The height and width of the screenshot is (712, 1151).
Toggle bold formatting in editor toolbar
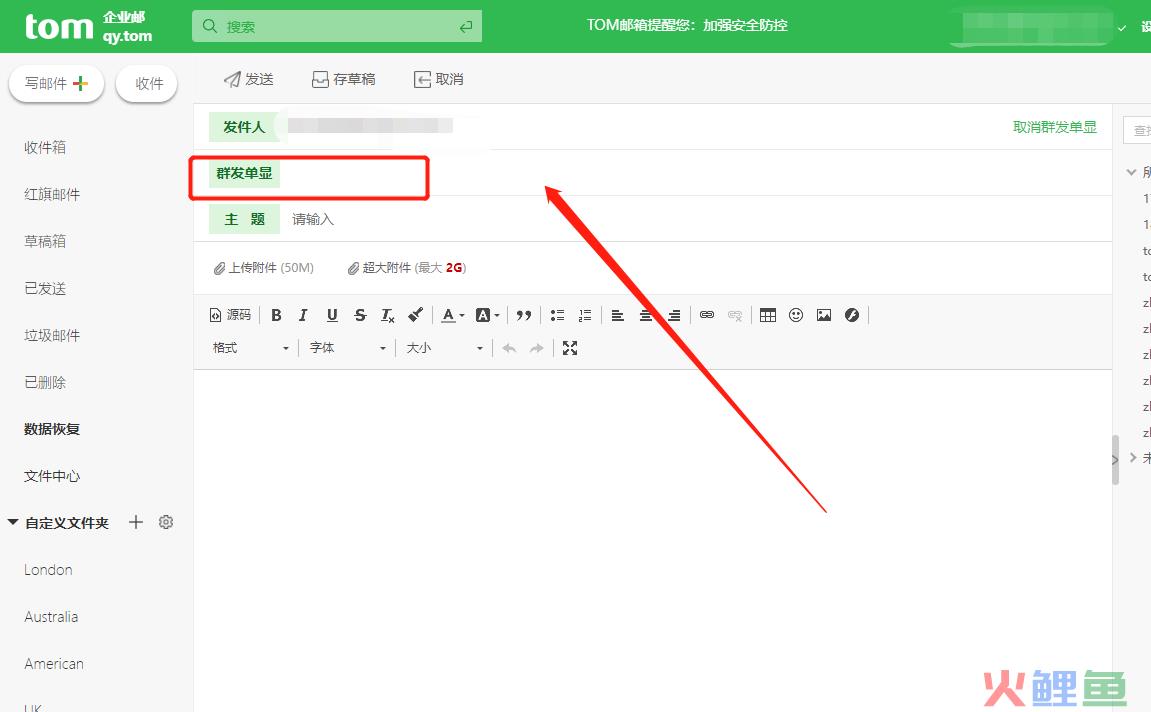click(276, 315)
